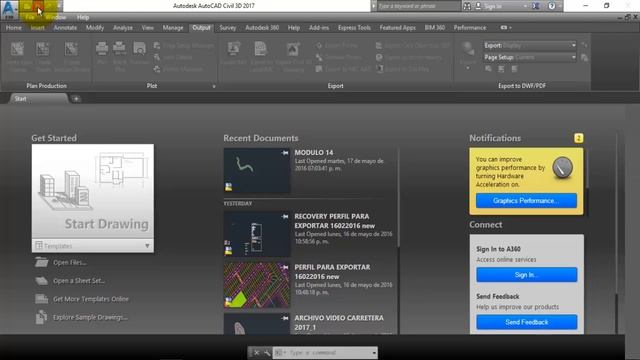Open PERFIL PARA EXPORTAR colorful thumbnail

[x=257, y=285]
